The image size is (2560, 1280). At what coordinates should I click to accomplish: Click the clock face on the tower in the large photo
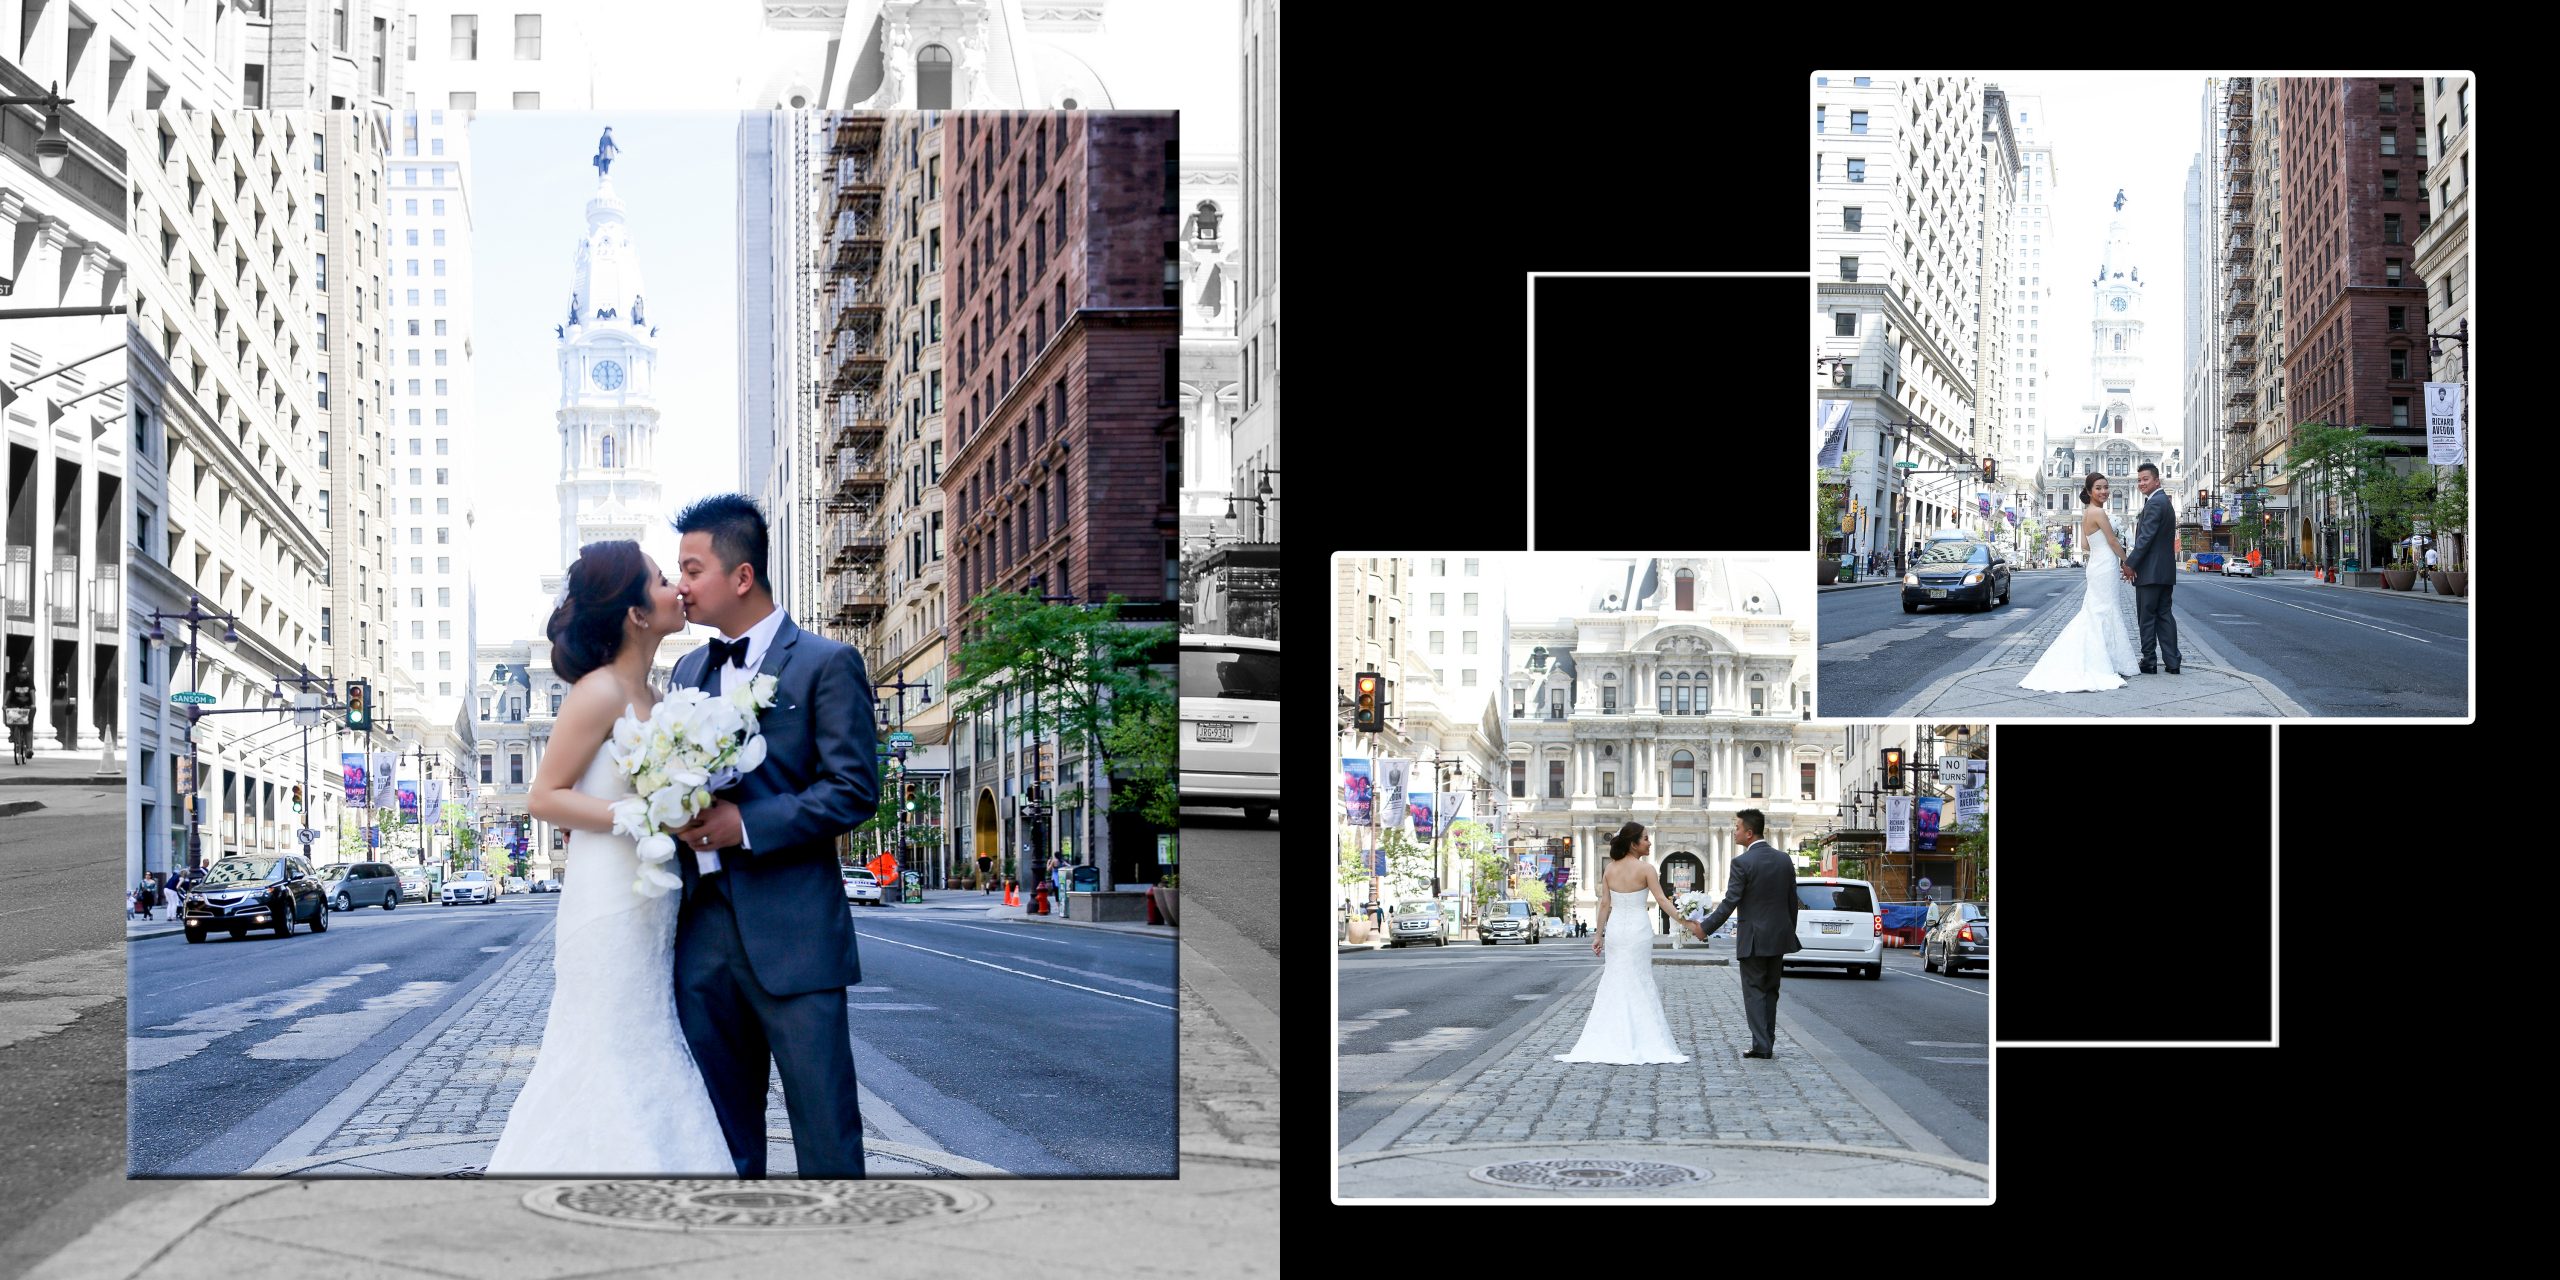click(x=607, y=375)
